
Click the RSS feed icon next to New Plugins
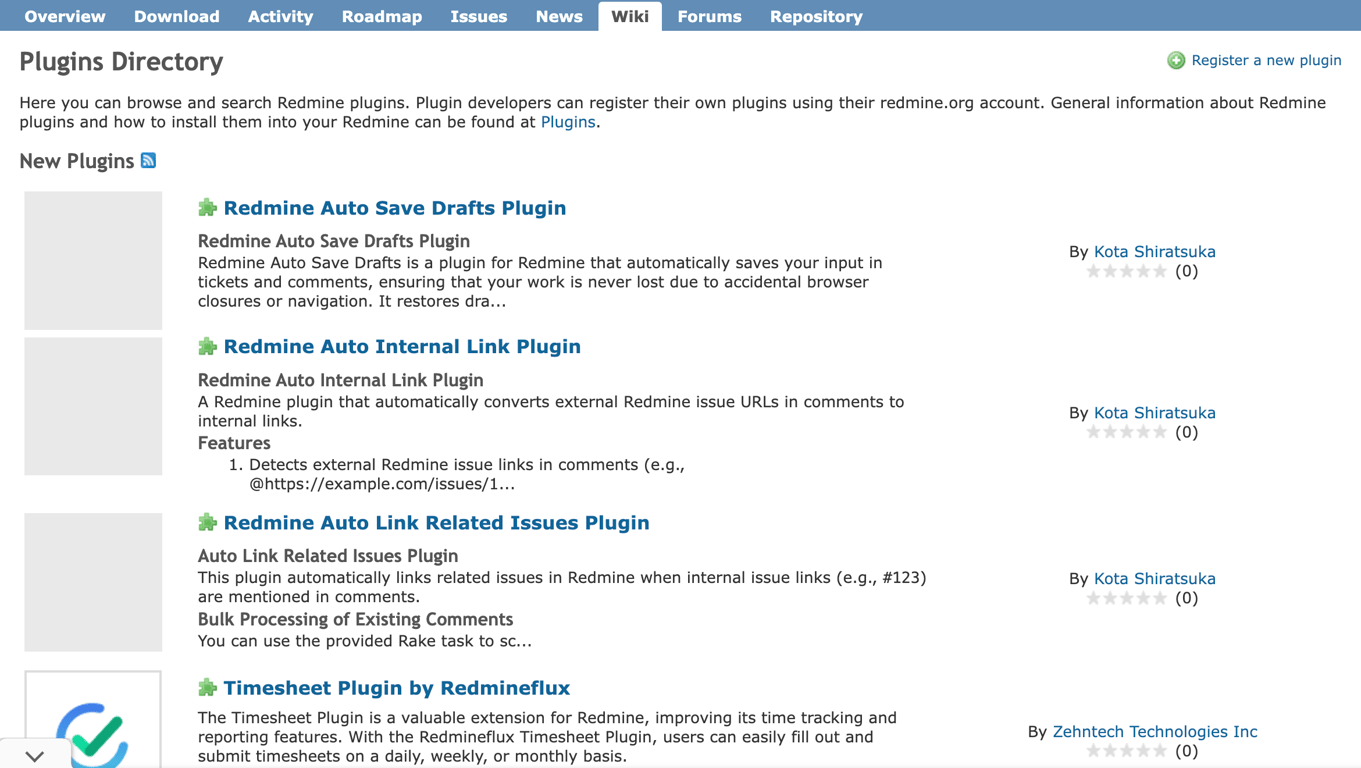[148, 160]
